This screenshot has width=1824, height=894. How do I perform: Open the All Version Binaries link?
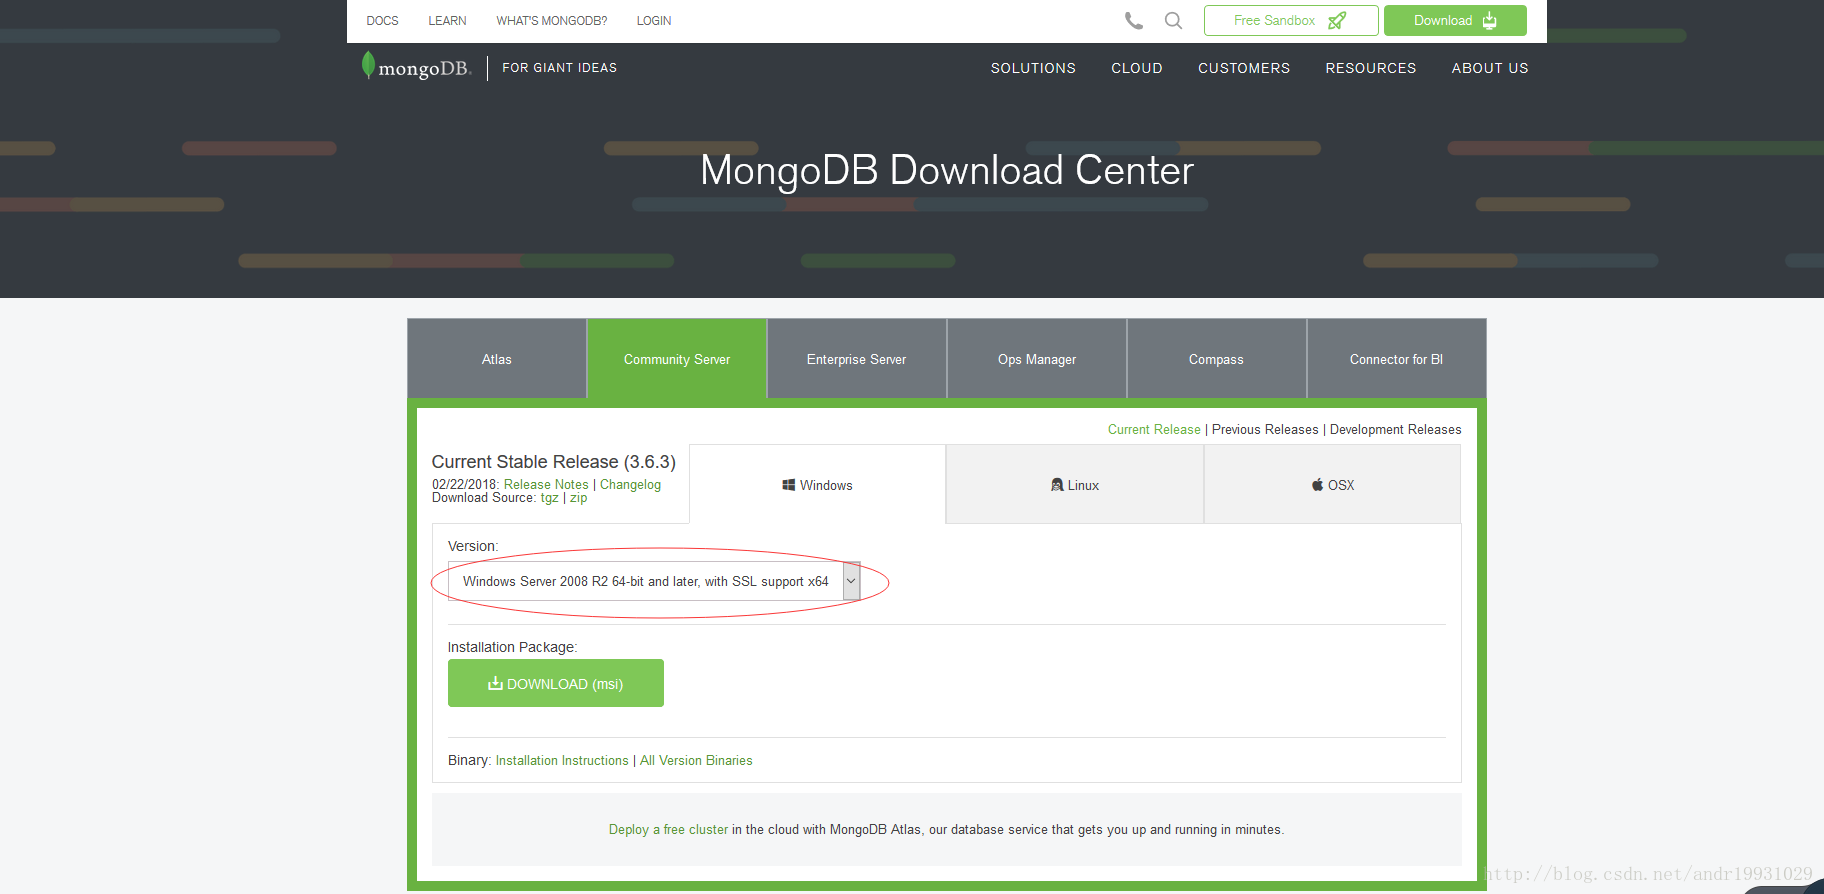tap(696, 760)
